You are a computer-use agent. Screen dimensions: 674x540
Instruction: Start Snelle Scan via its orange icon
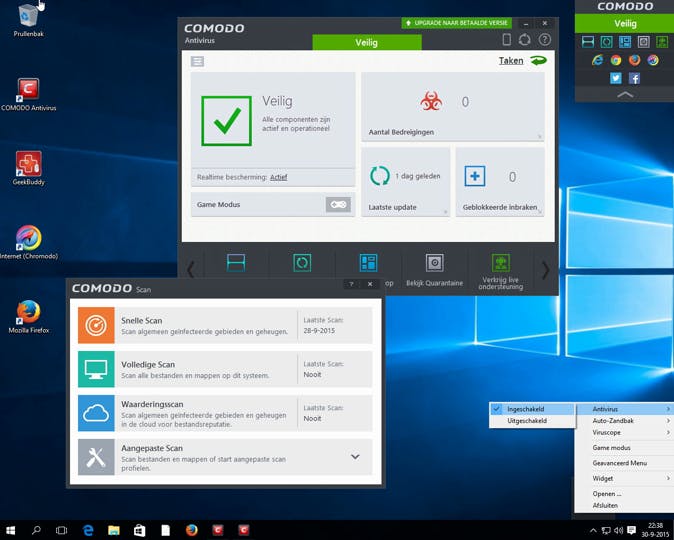click(96, 325)
